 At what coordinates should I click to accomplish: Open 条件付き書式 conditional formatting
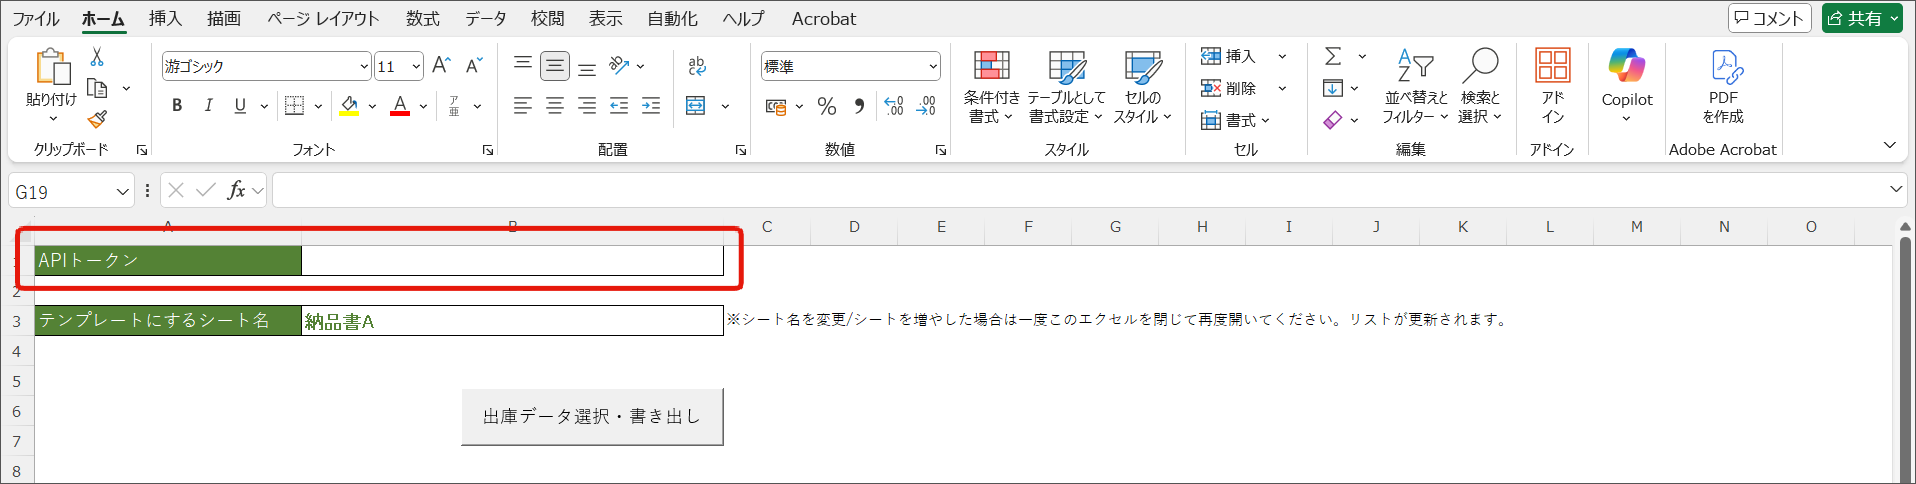[x=992, y=87]
